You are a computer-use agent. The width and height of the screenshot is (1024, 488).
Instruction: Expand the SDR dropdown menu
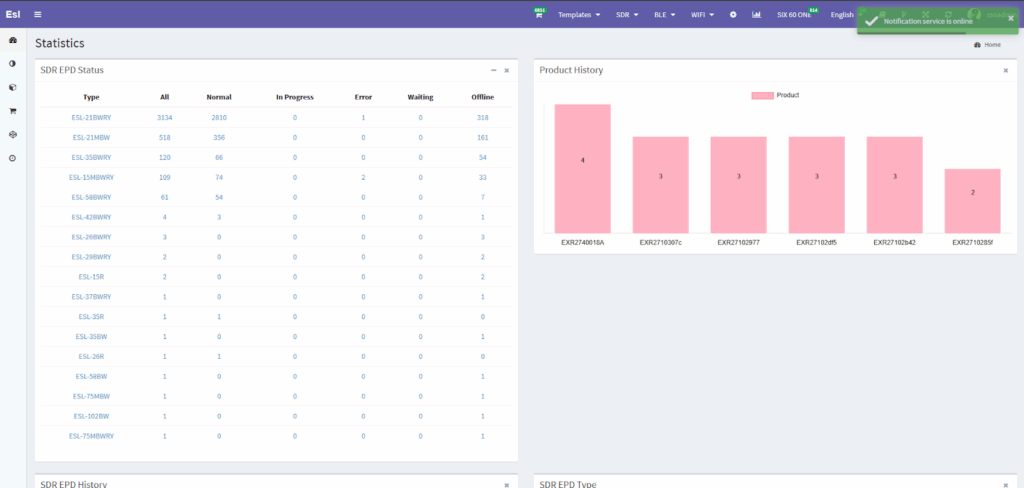(627, 15)
